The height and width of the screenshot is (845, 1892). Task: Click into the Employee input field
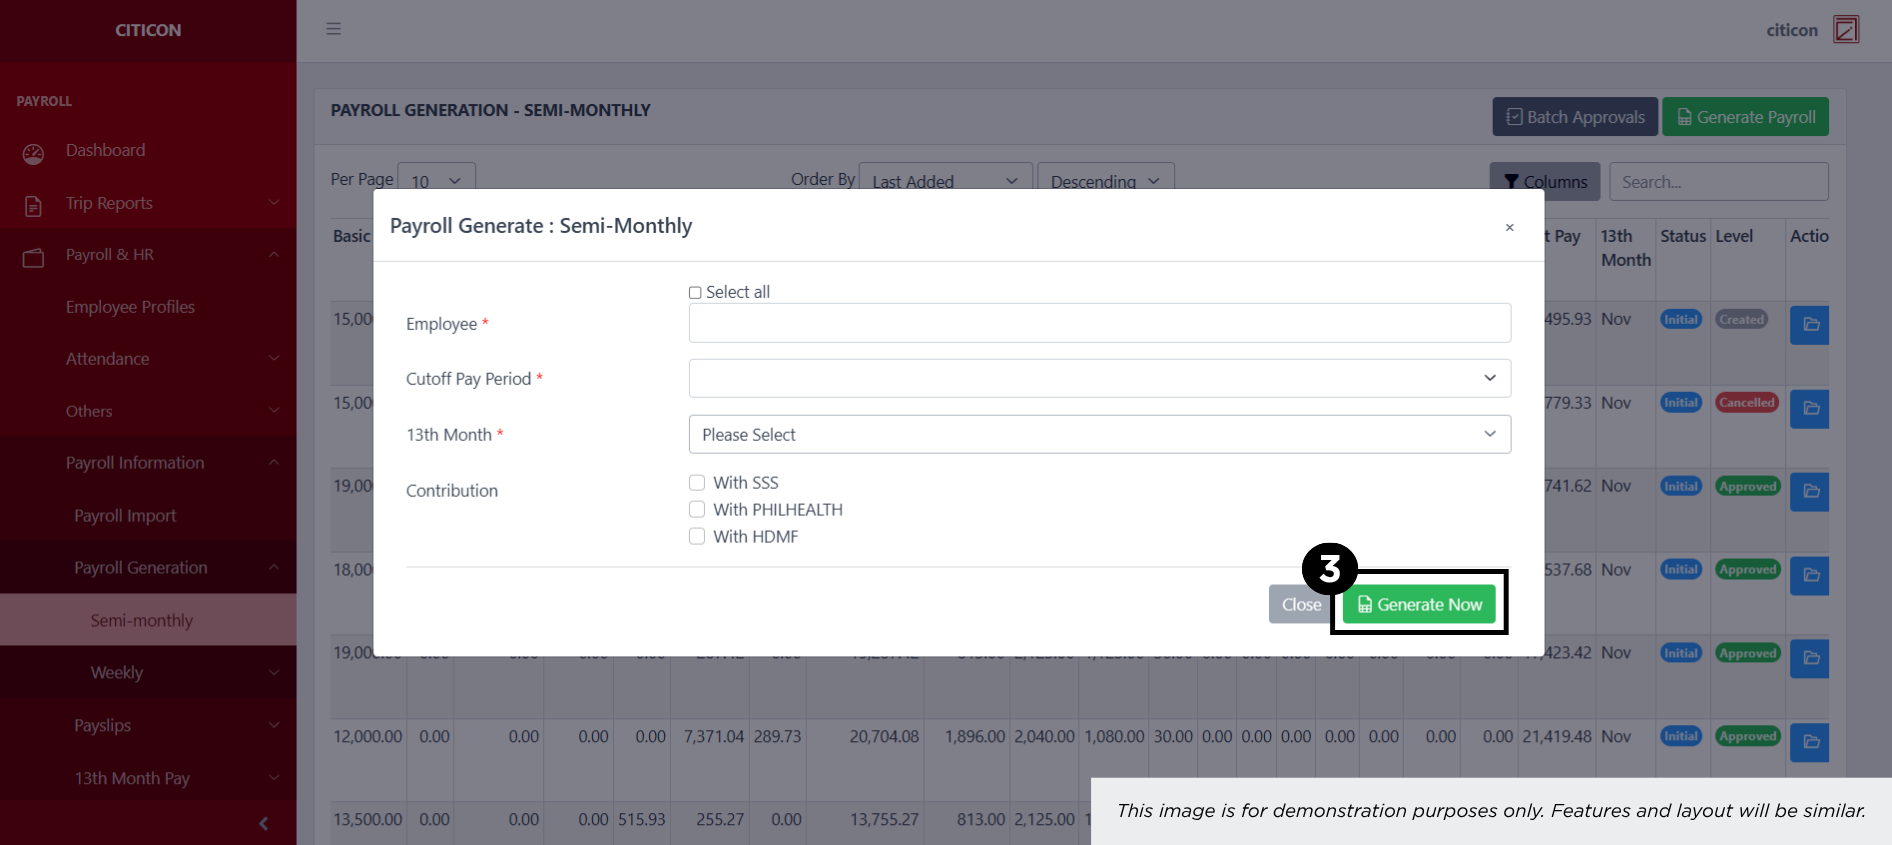click(1099, 323)
